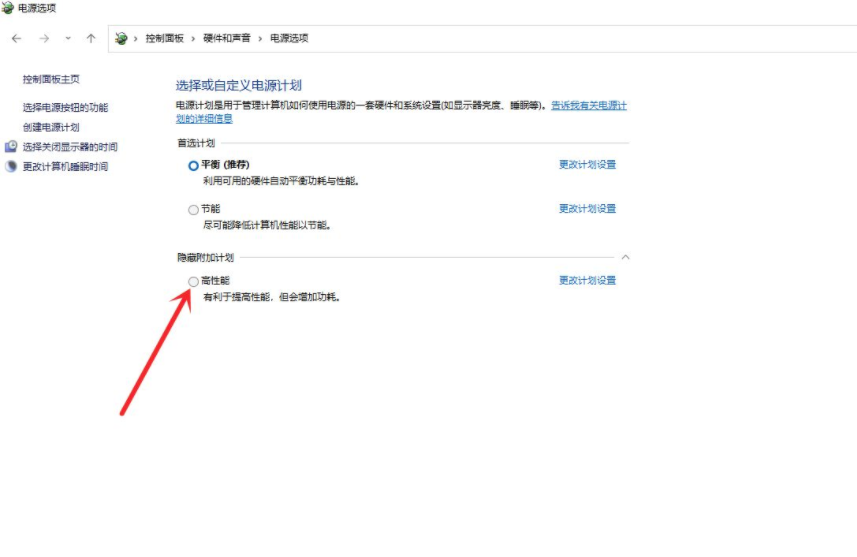Click the Back arrow in navigation bar

(x=16, y=38)
